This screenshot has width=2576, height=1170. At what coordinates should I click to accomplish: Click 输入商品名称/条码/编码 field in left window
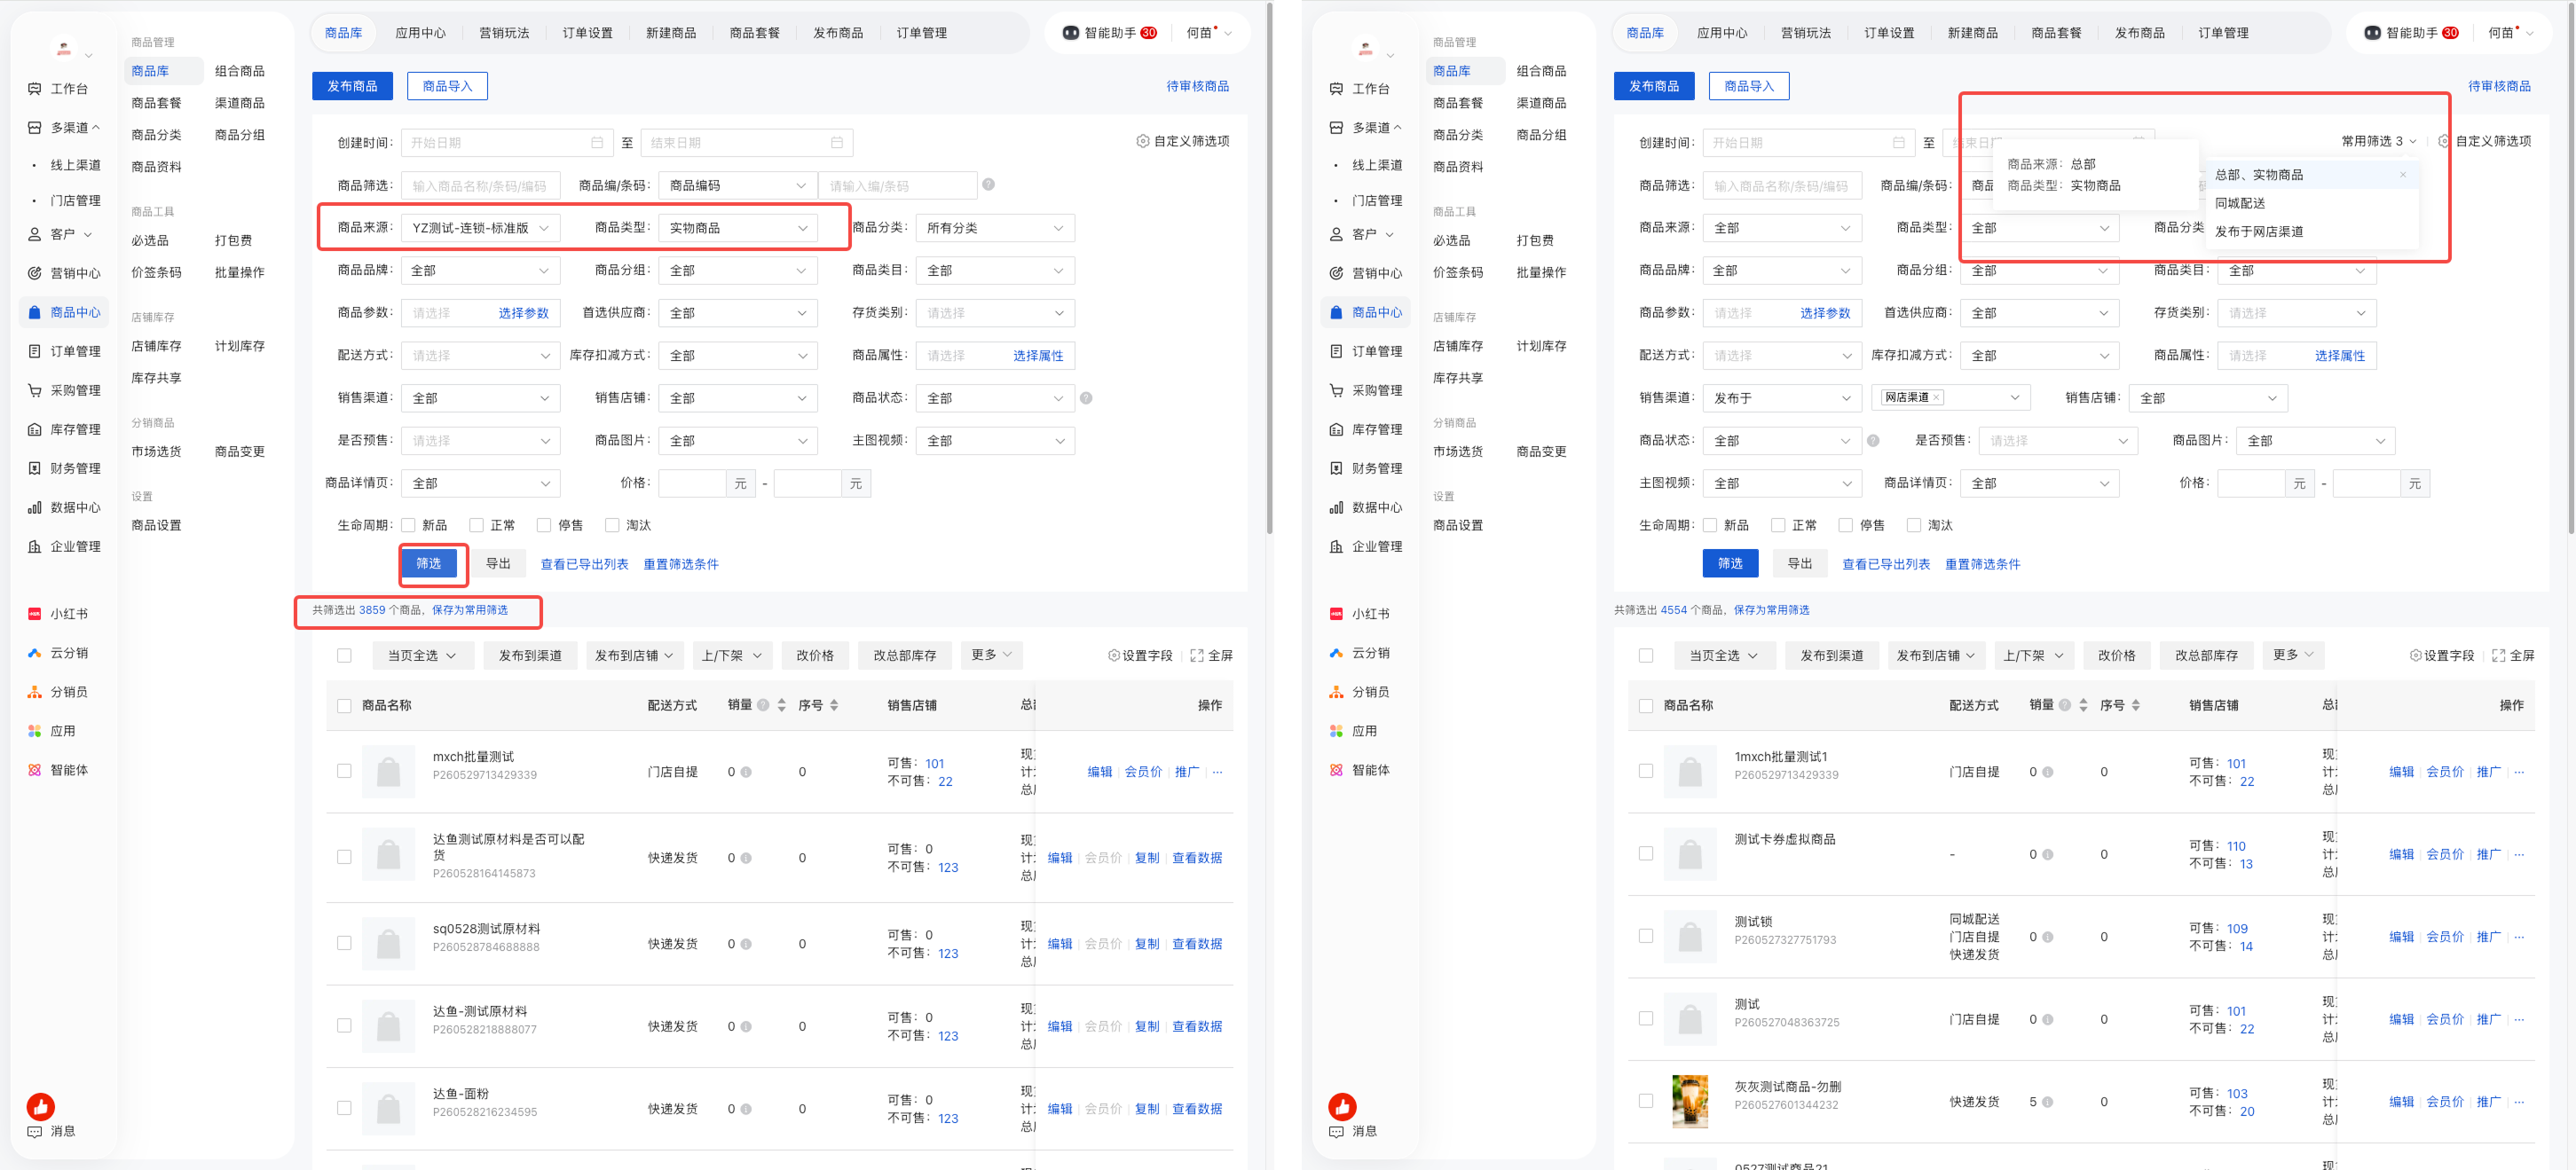click(x=480, y=186)
